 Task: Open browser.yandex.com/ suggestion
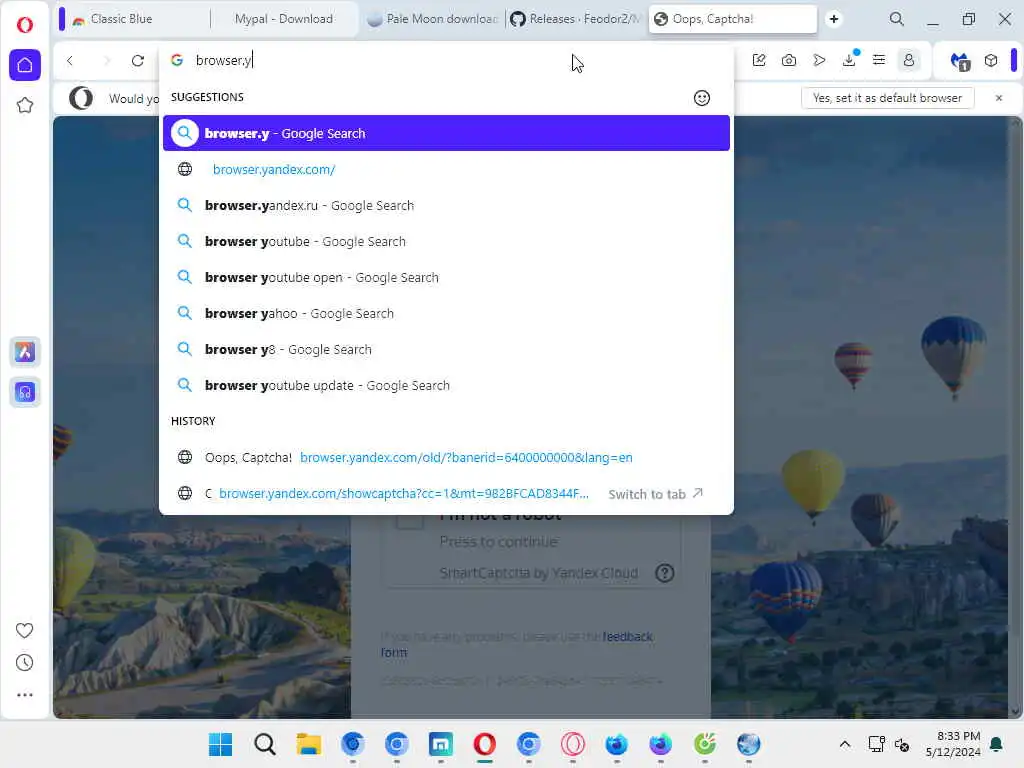pyautogui.click(x=446, y=169)
